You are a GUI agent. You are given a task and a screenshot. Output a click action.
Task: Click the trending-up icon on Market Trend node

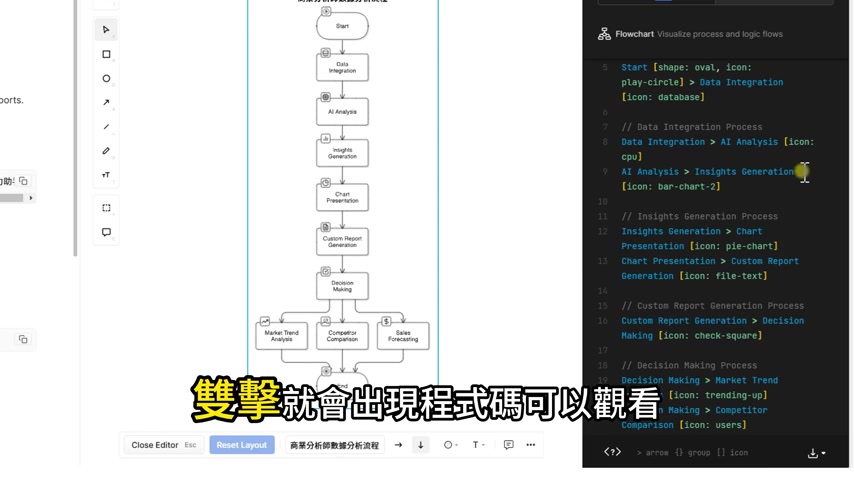(265, 321)
